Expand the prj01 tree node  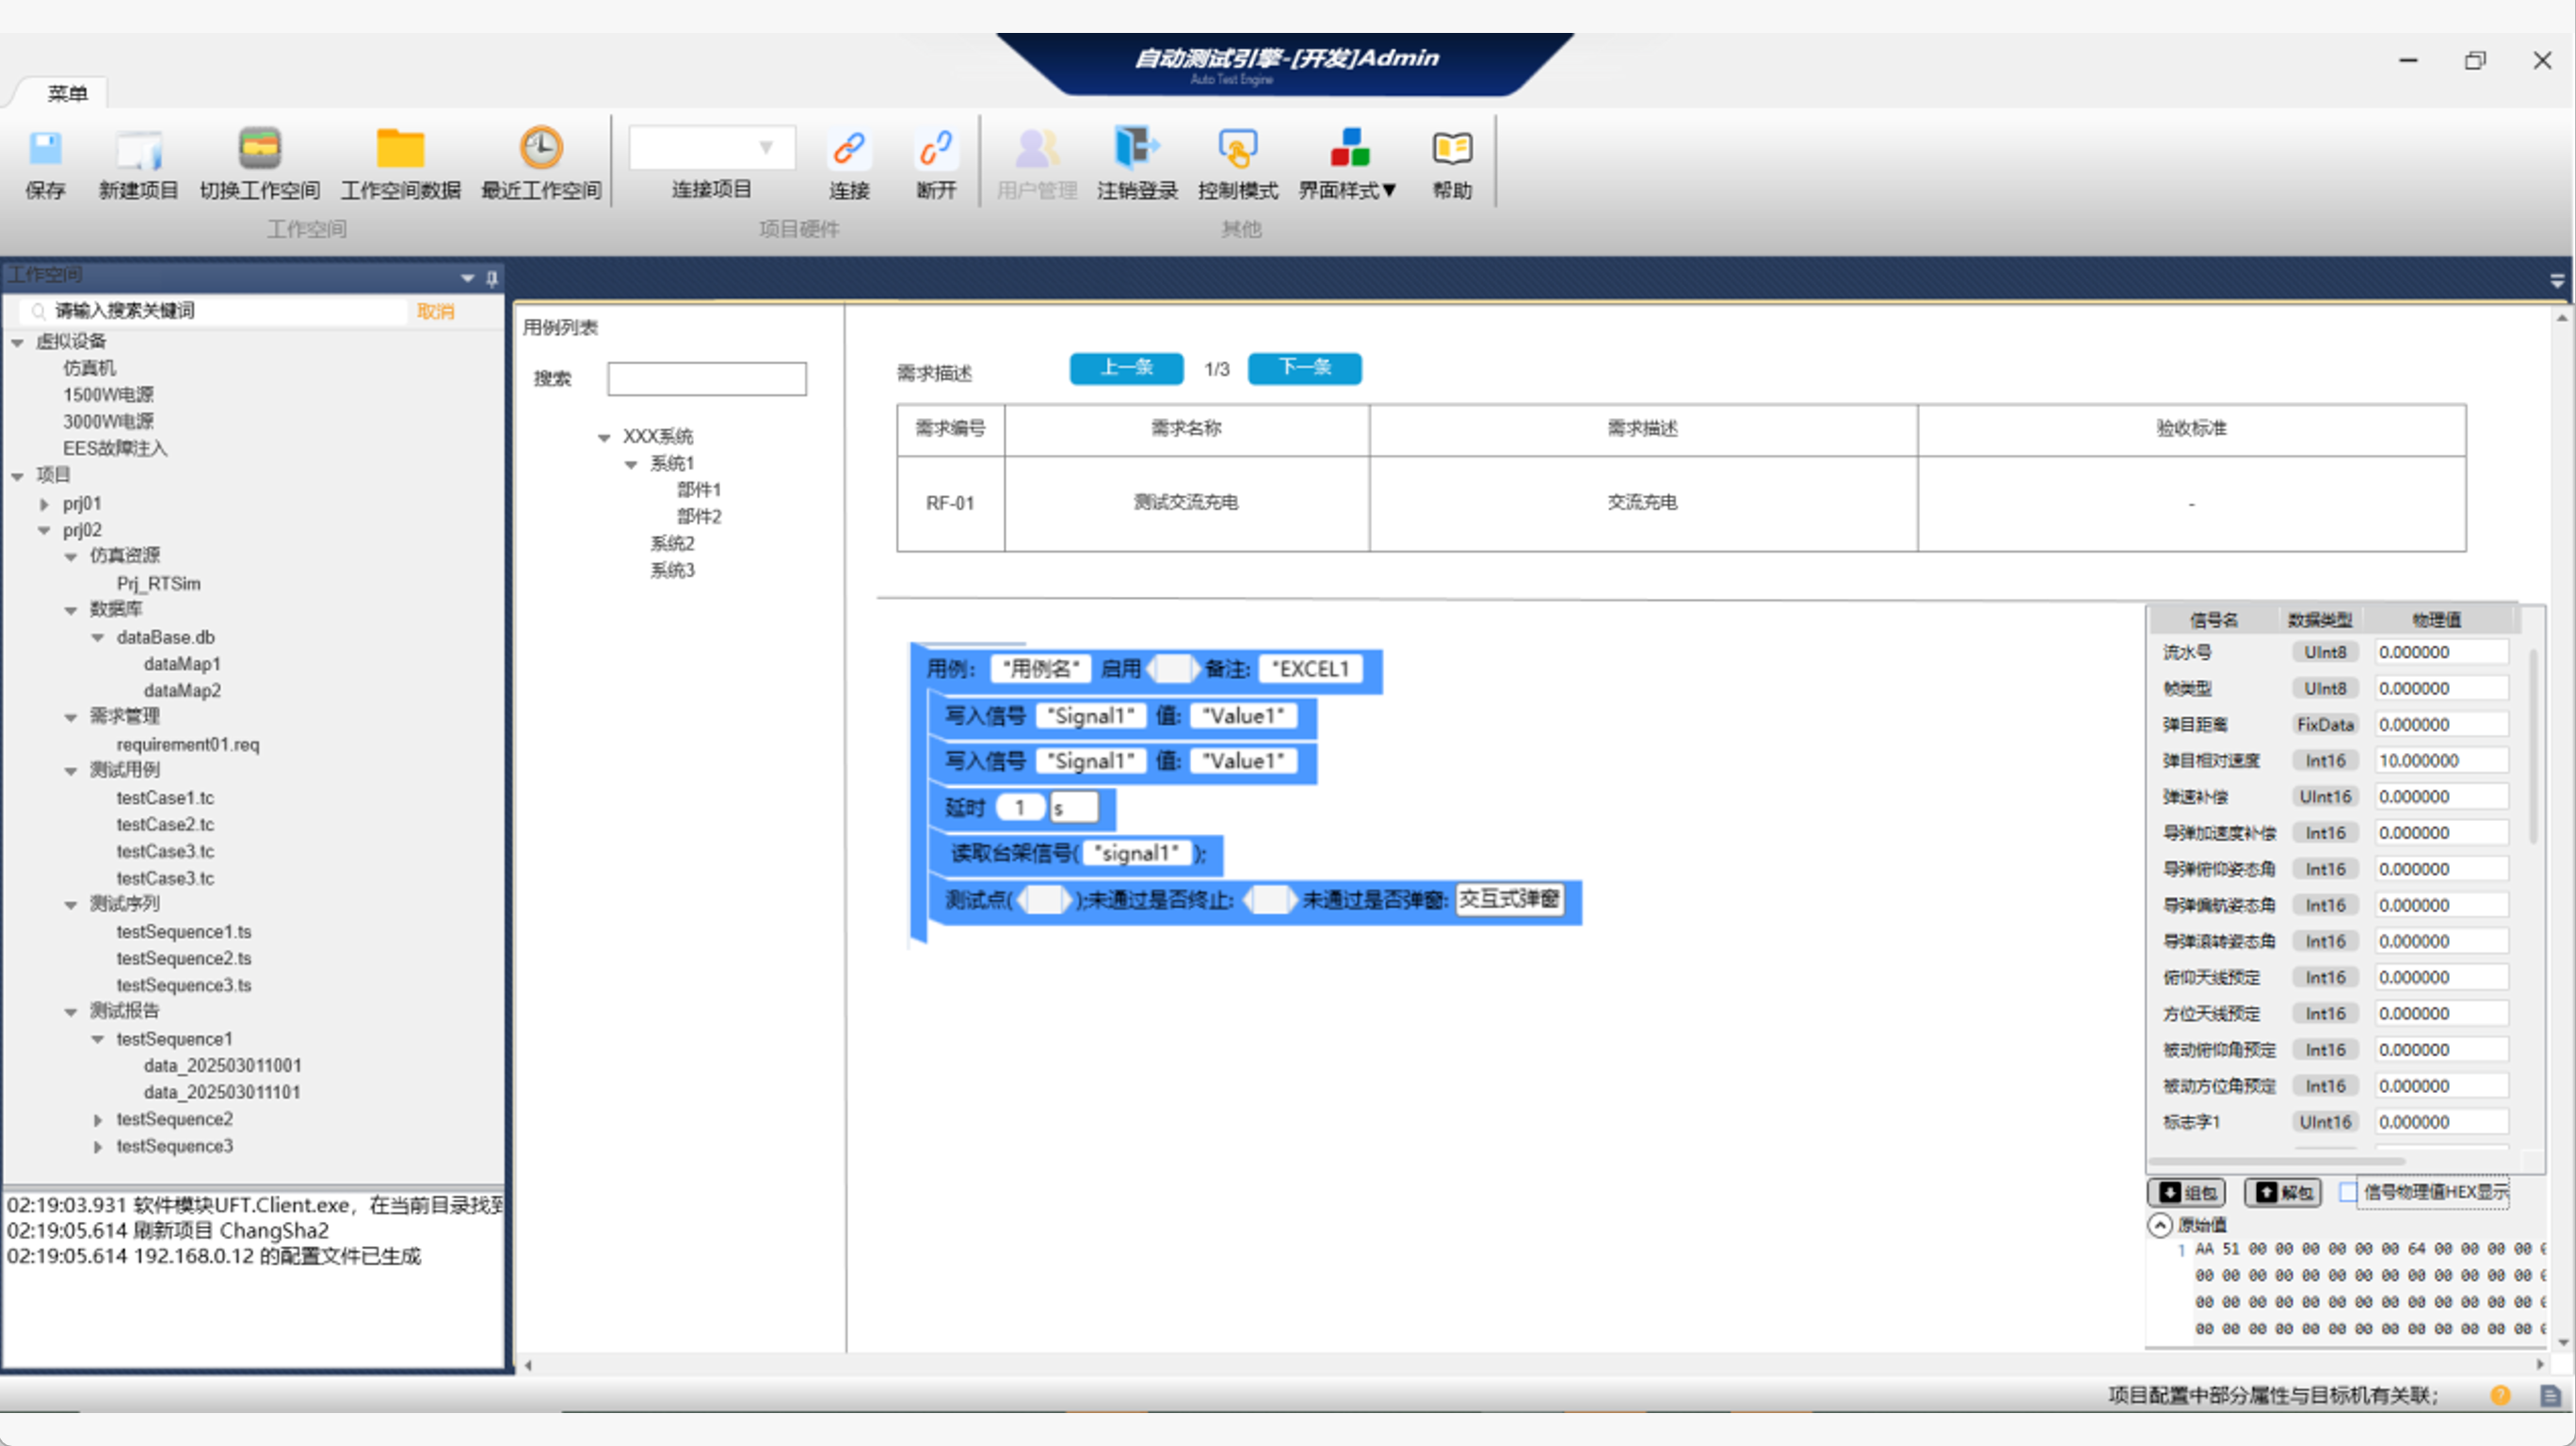44,504
